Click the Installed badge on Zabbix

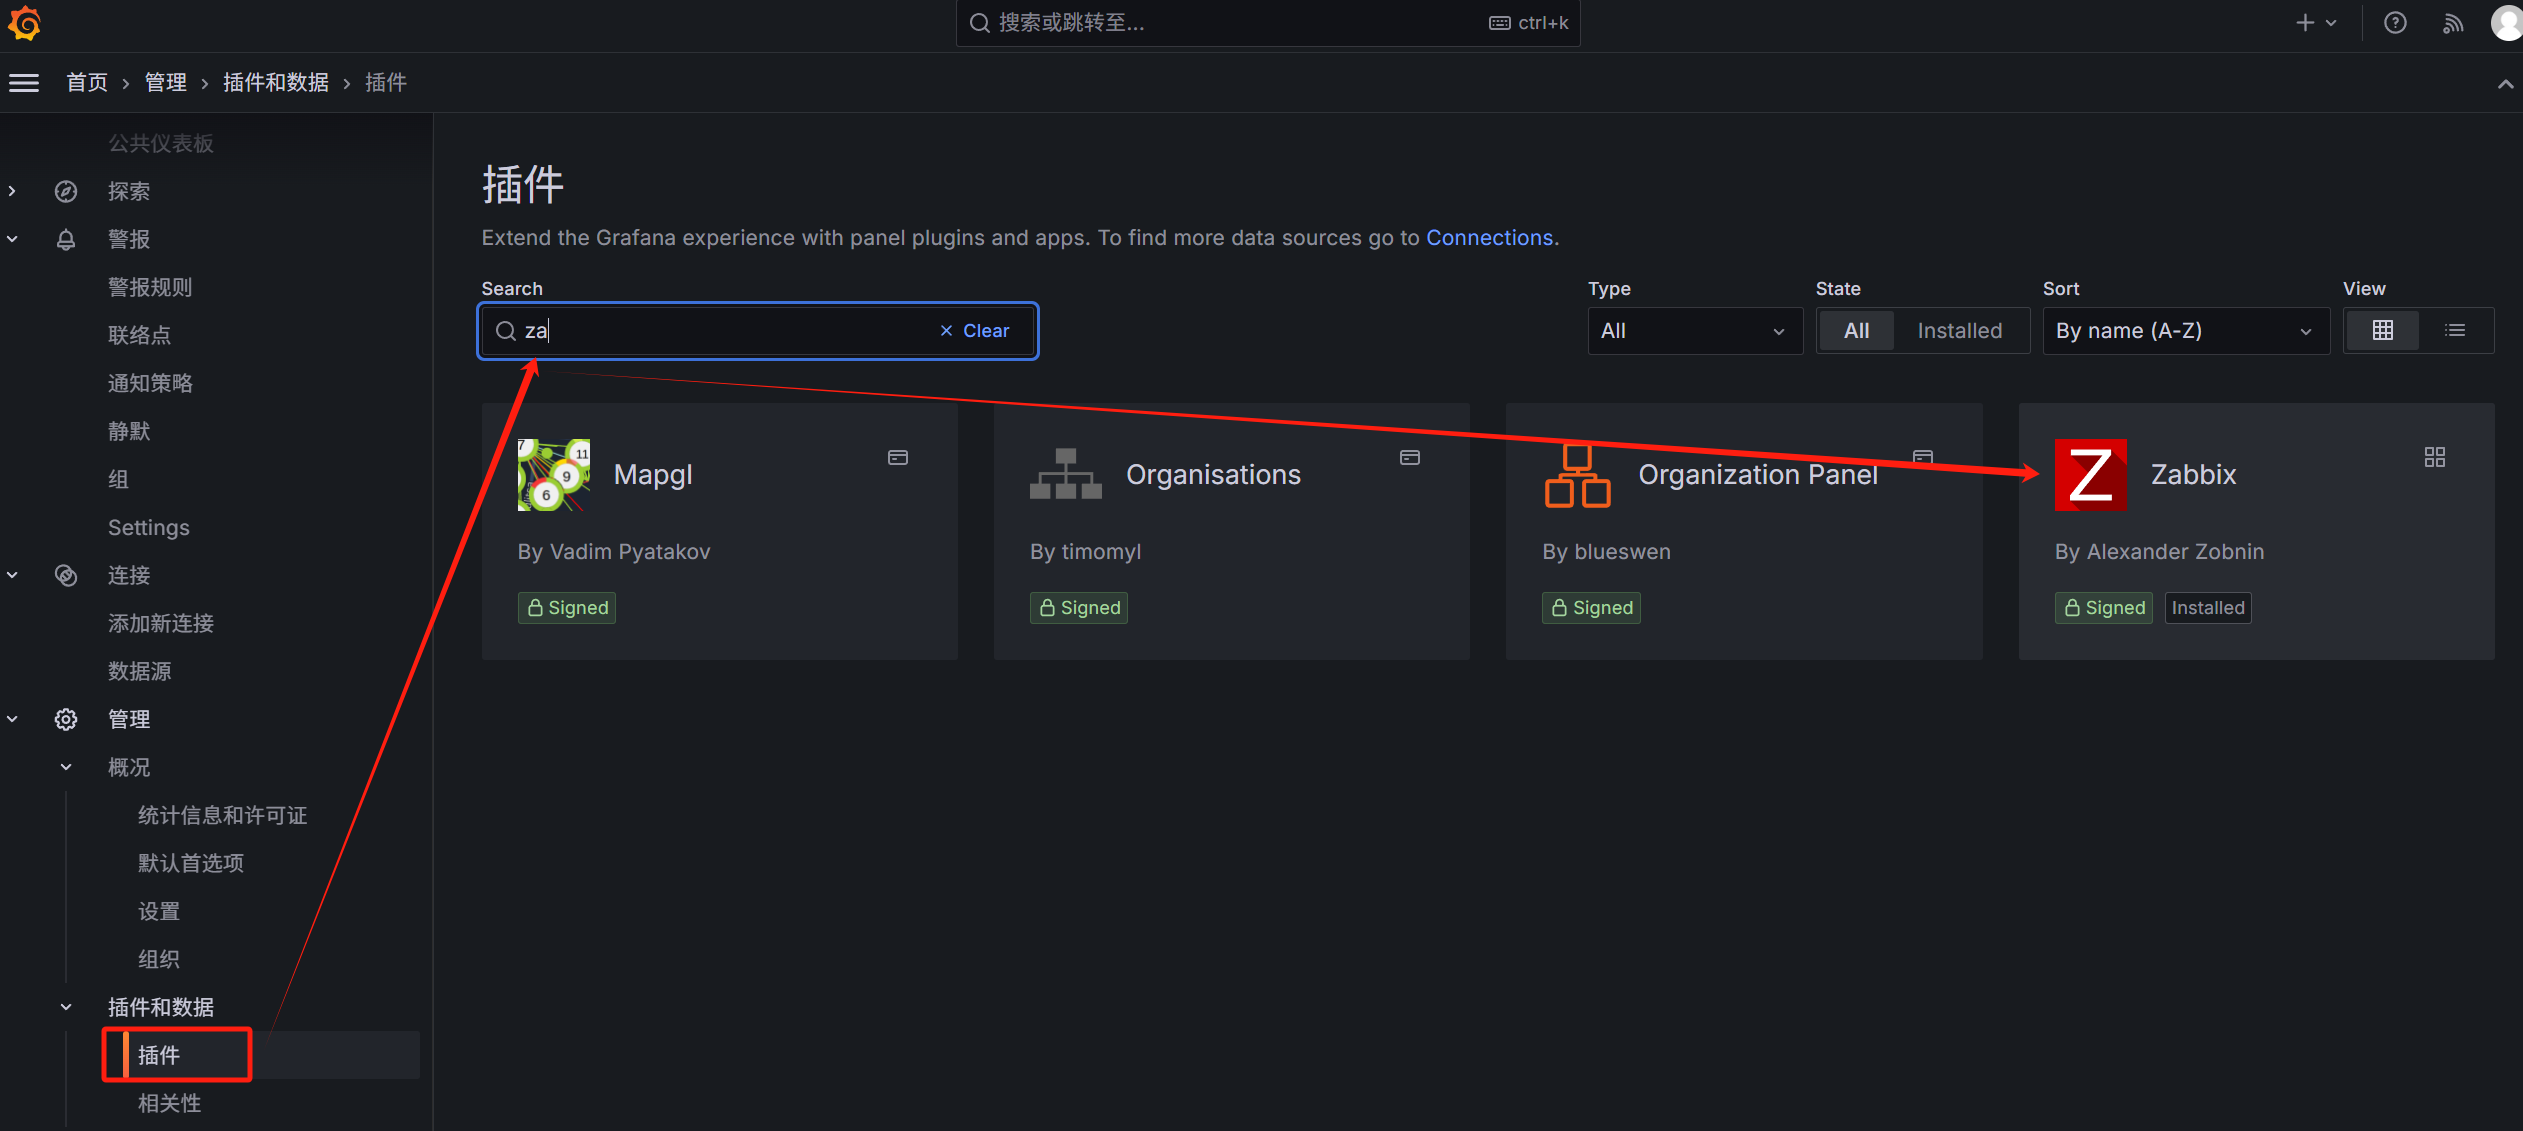click(x=2208, y=608)
